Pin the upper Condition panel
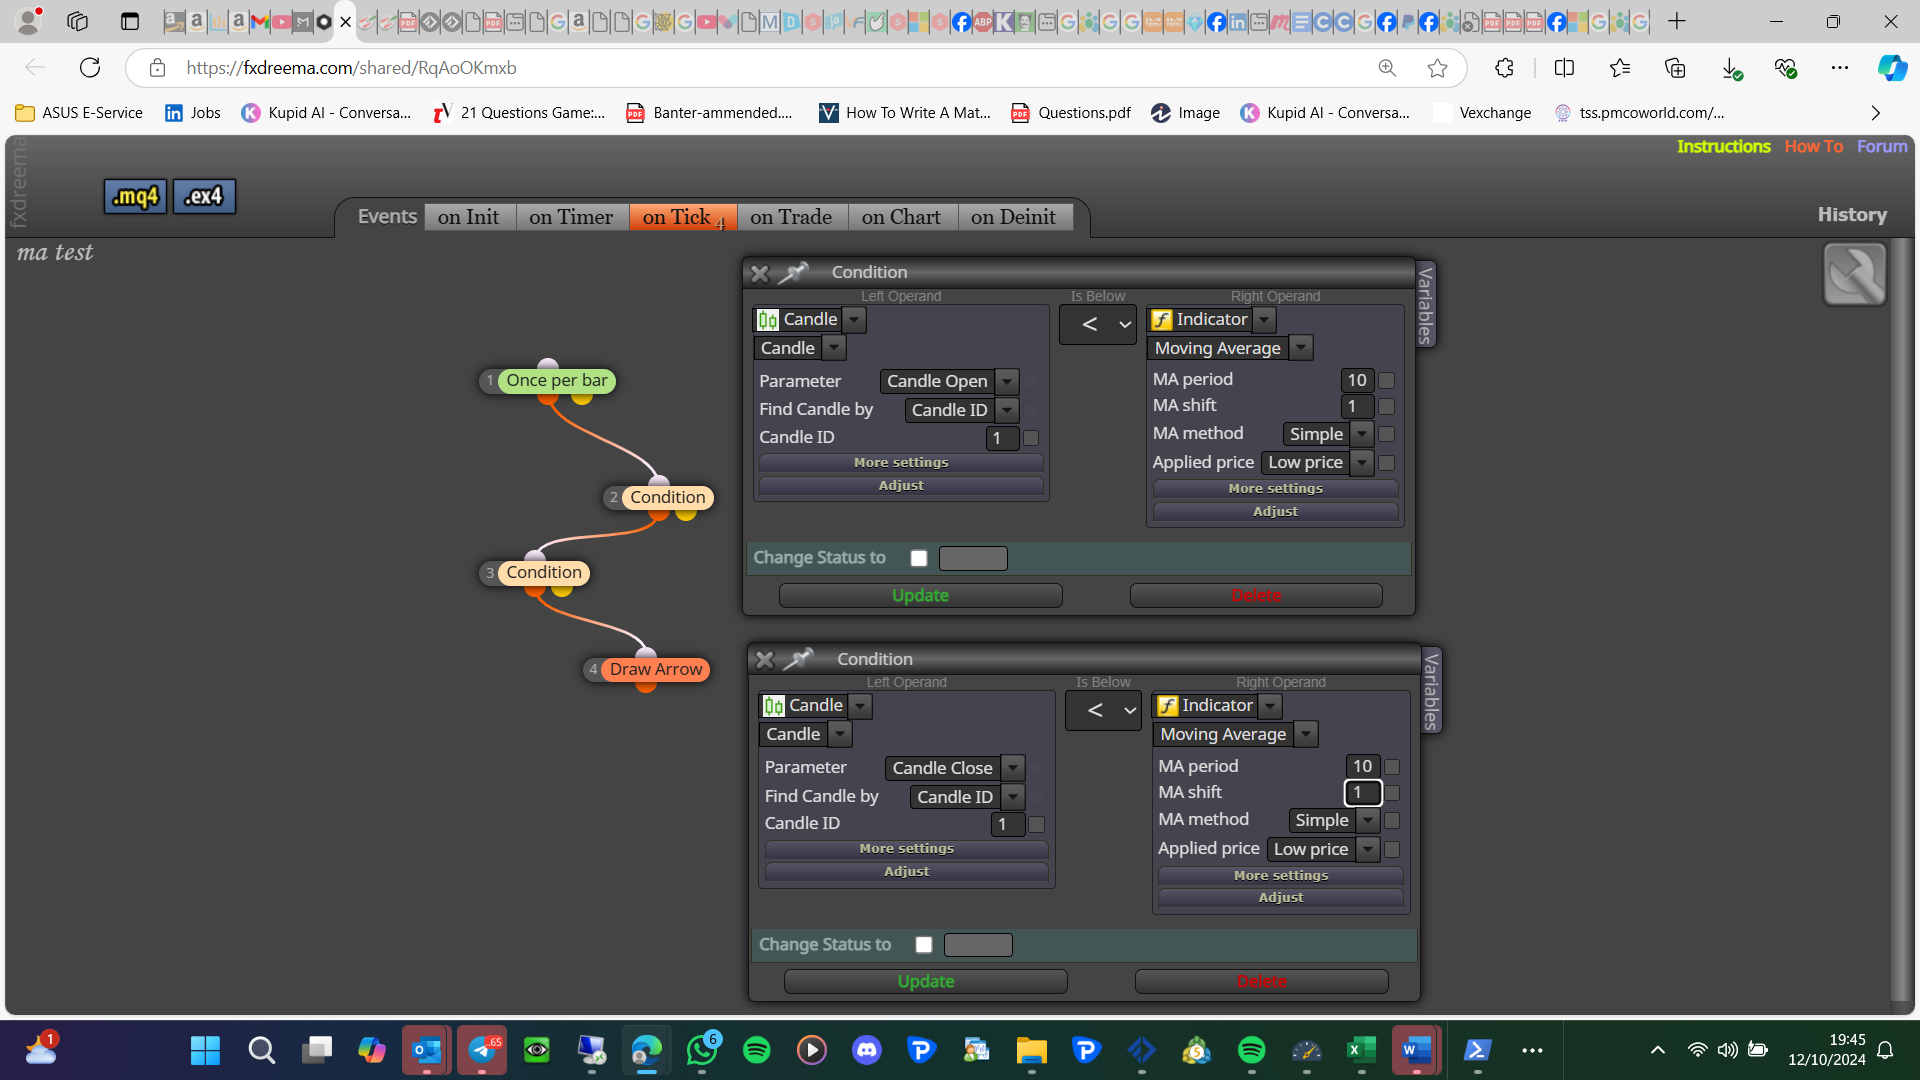Screen dimensions: 1920x1080 point(793,272)
